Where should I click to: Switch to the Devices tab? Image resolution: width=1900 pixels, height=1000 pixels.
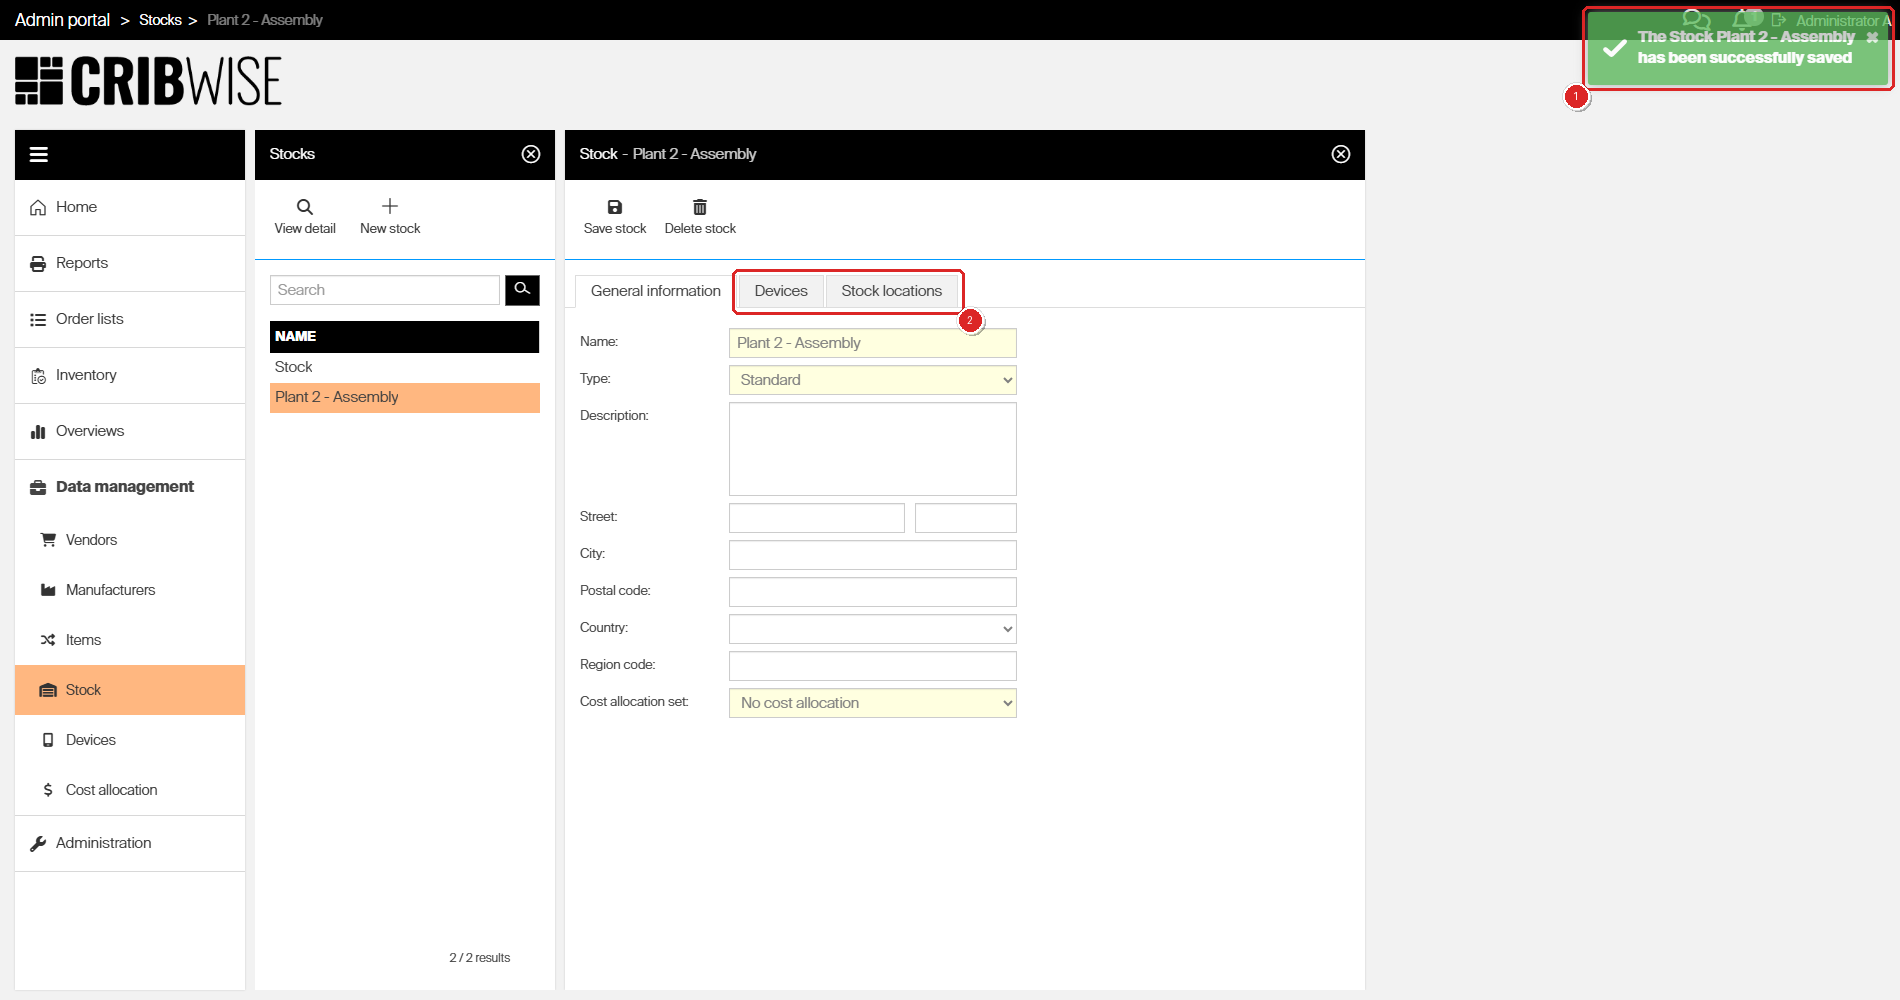pos(781,291)
